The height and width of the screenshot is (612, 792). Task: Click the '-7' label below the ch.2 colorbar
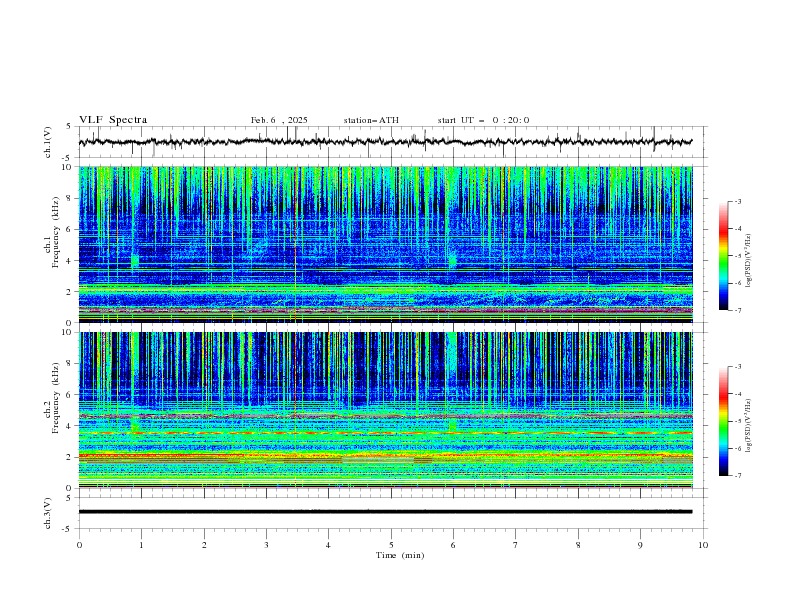(x=737, y=476)
